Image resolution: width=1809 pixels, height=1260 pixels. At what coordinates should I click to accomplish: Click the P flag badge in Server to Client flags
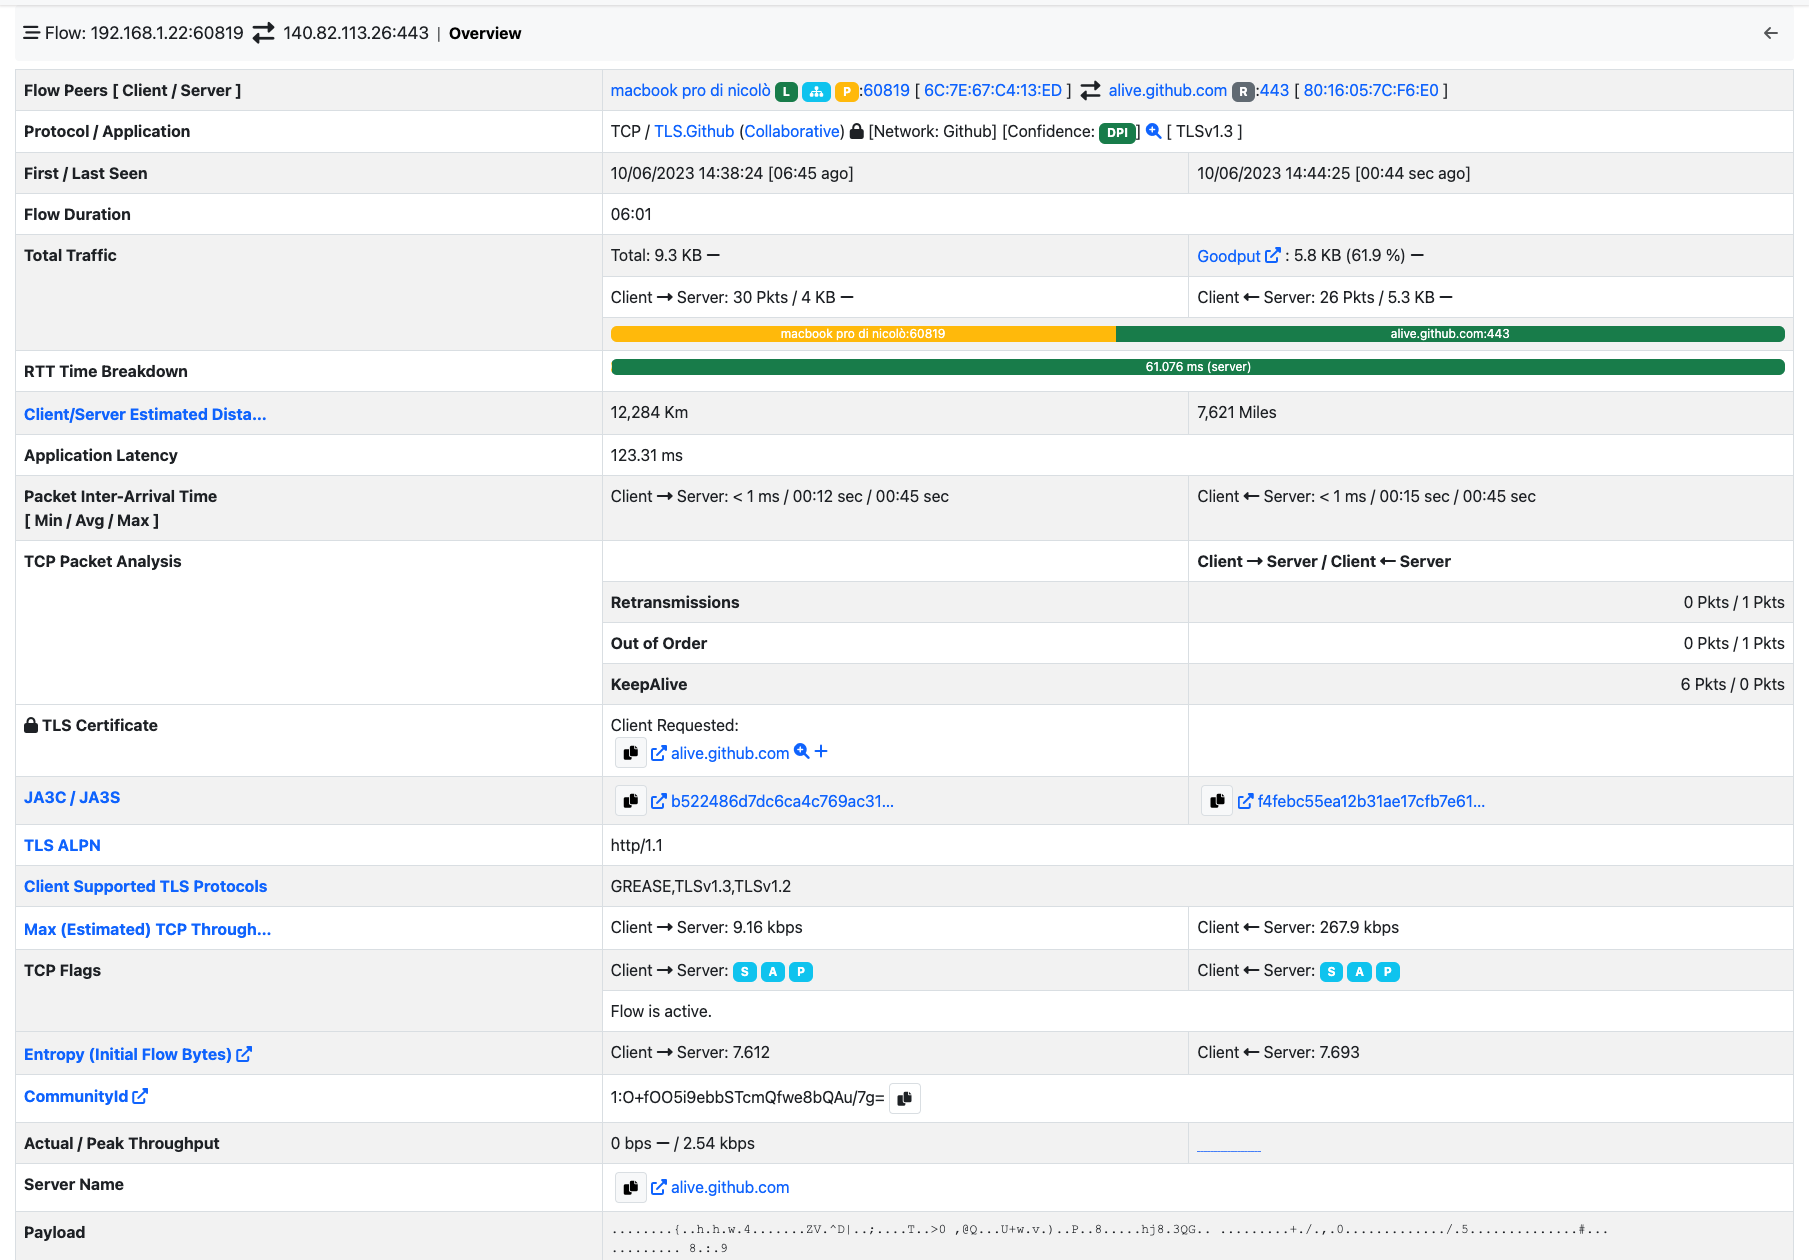1388,972
